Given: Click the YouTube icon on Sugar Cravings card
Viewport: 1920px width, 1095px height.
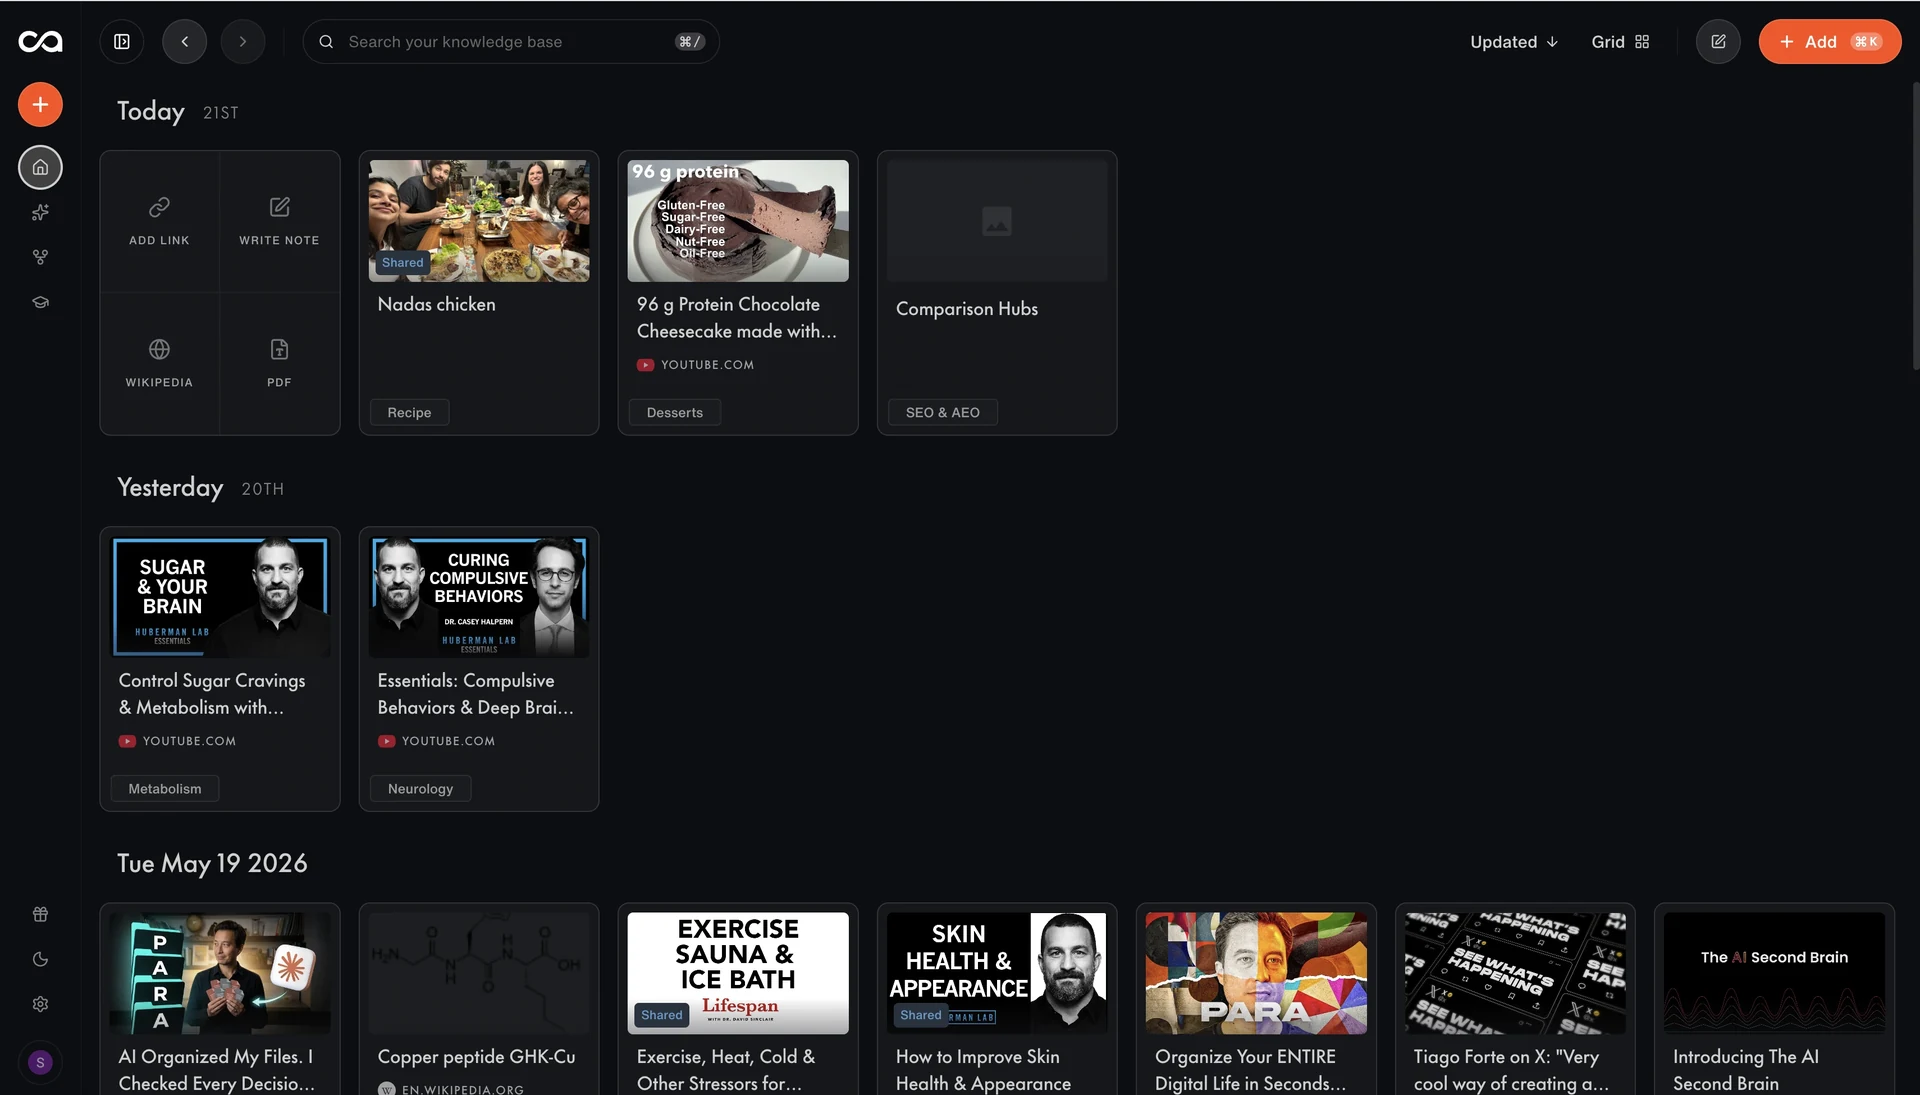Looking at the screenshot, I should [127, 741].
